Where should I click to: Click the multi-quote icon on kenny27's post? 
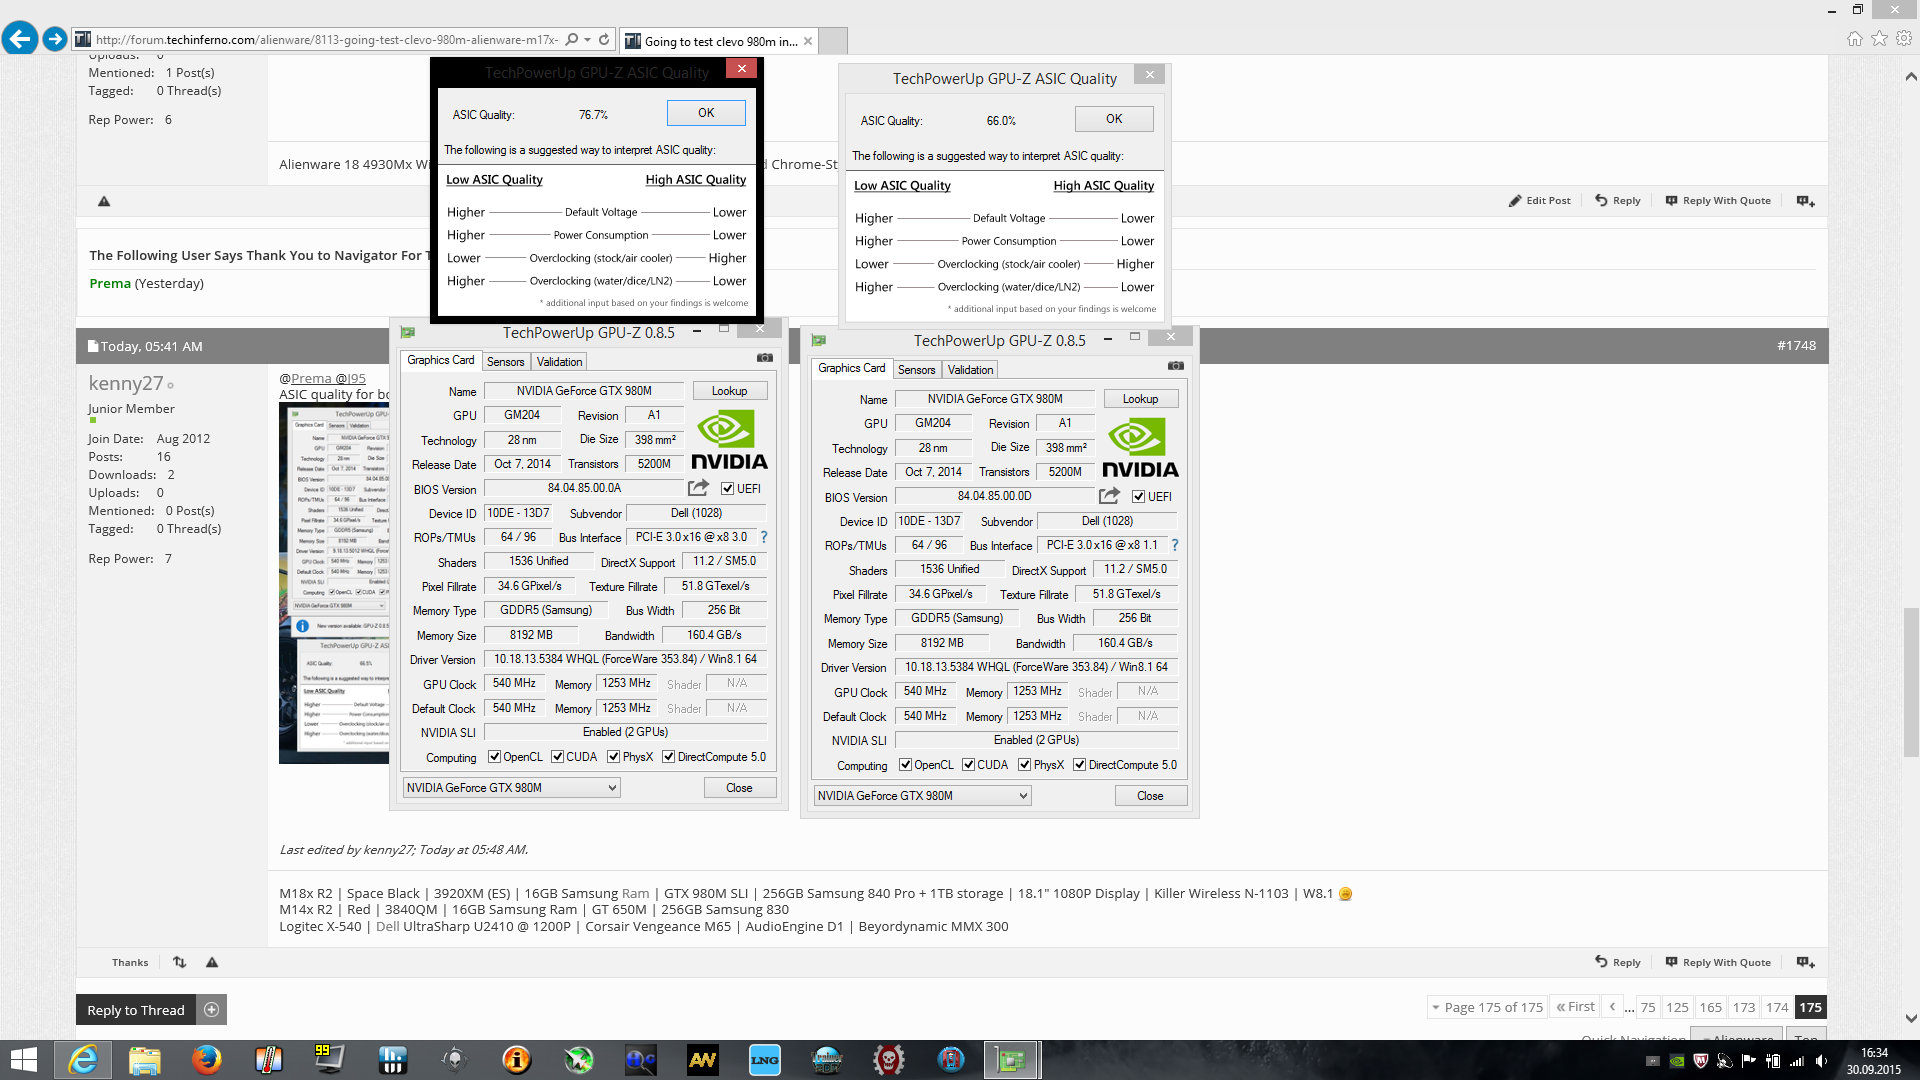1805,962
